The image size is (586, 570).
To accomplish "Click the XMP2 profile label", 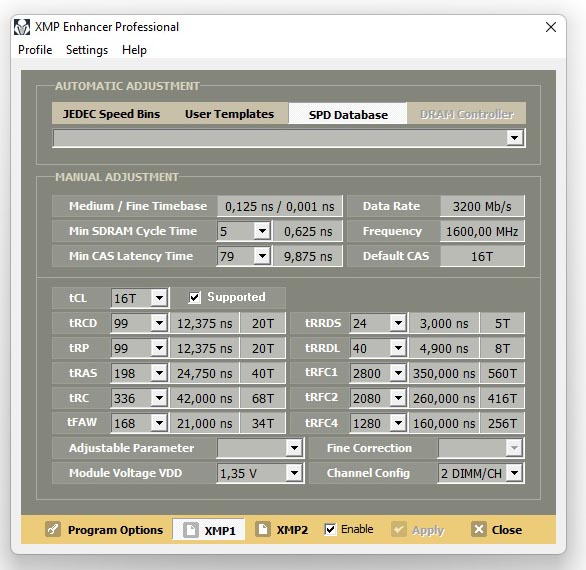I will pyautogui.click(x=292, y=530).
